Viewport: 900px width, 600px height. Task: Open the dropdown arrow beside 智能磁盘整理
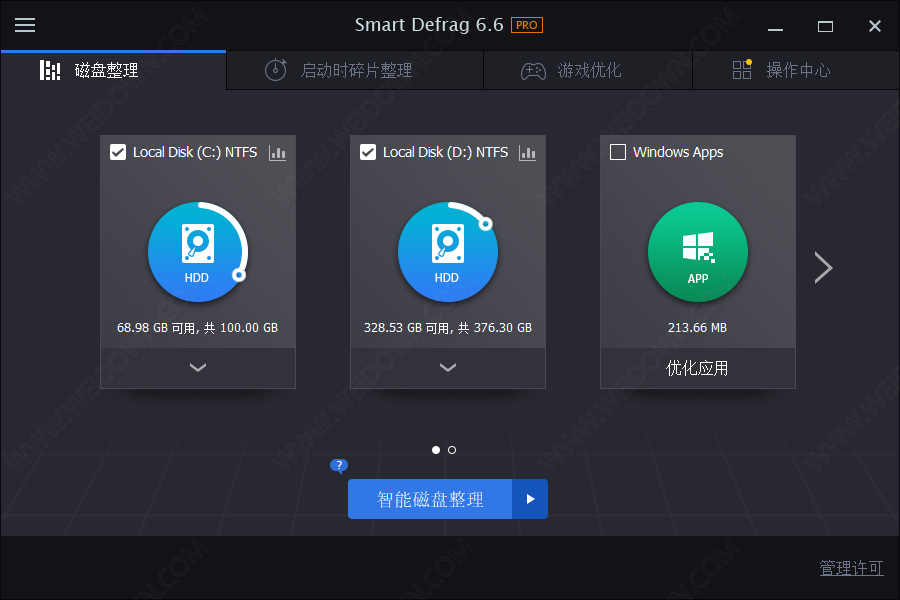[x=530, y=499]
